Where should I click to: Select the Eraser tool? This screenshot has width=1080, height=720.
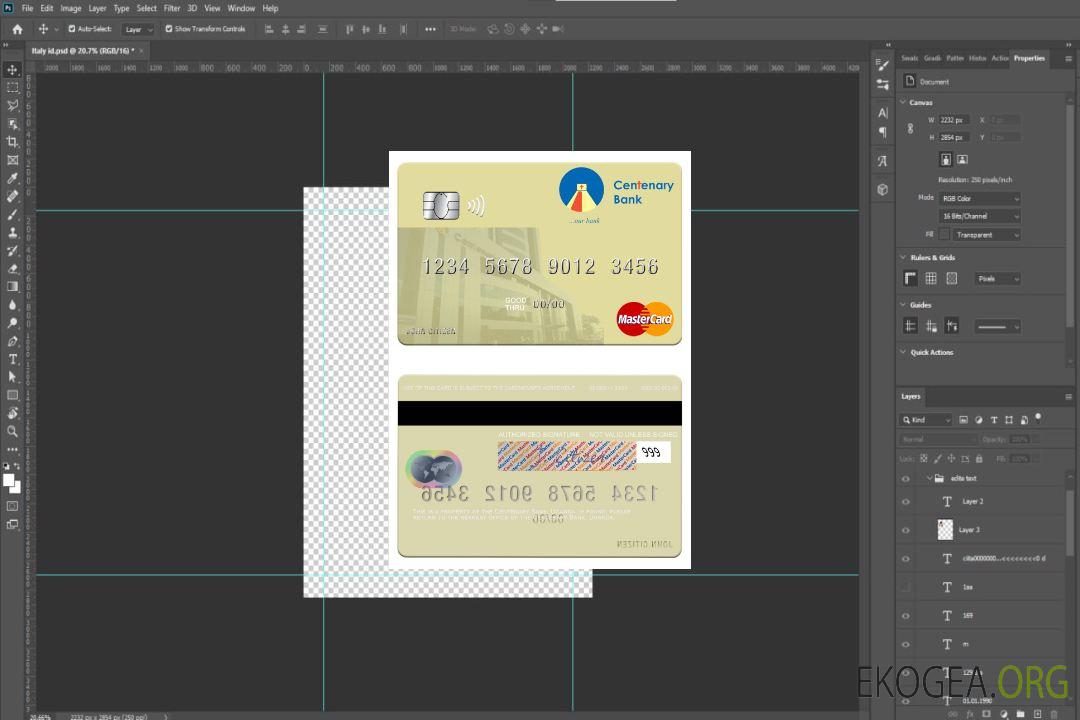(12, 269)
